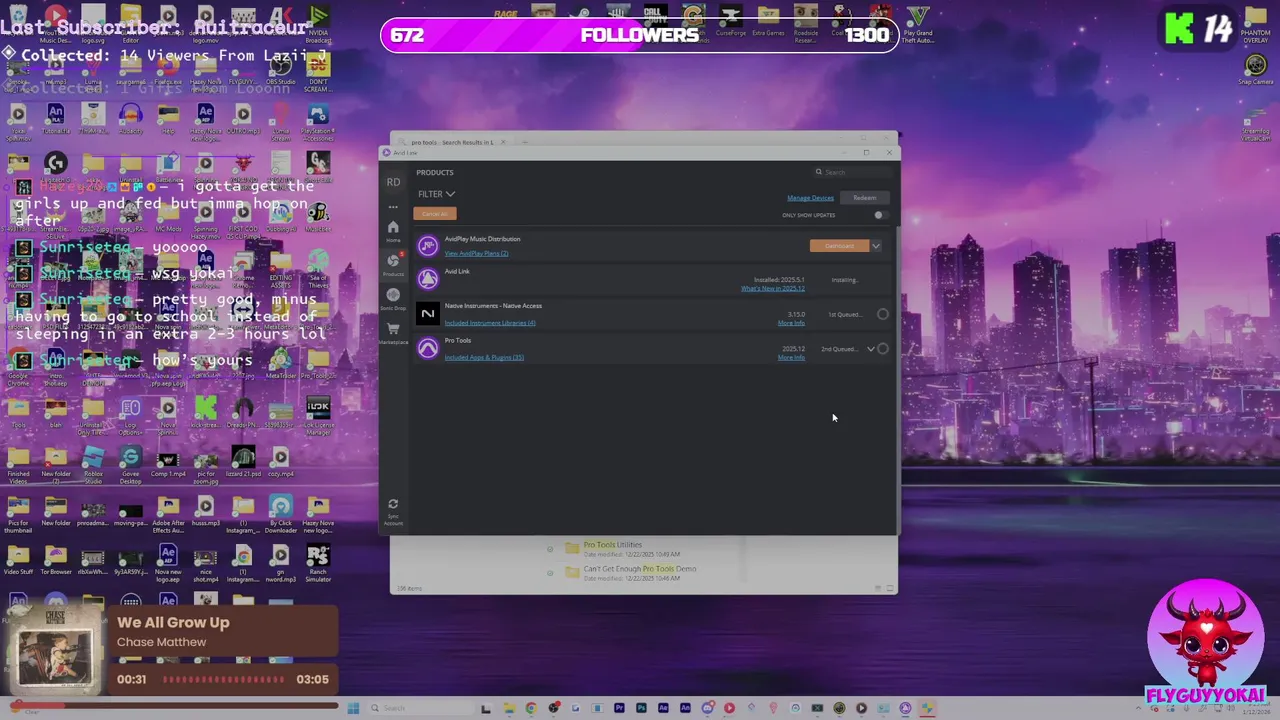
Task: Open the Windows Start button
Action: click(353, 708)
